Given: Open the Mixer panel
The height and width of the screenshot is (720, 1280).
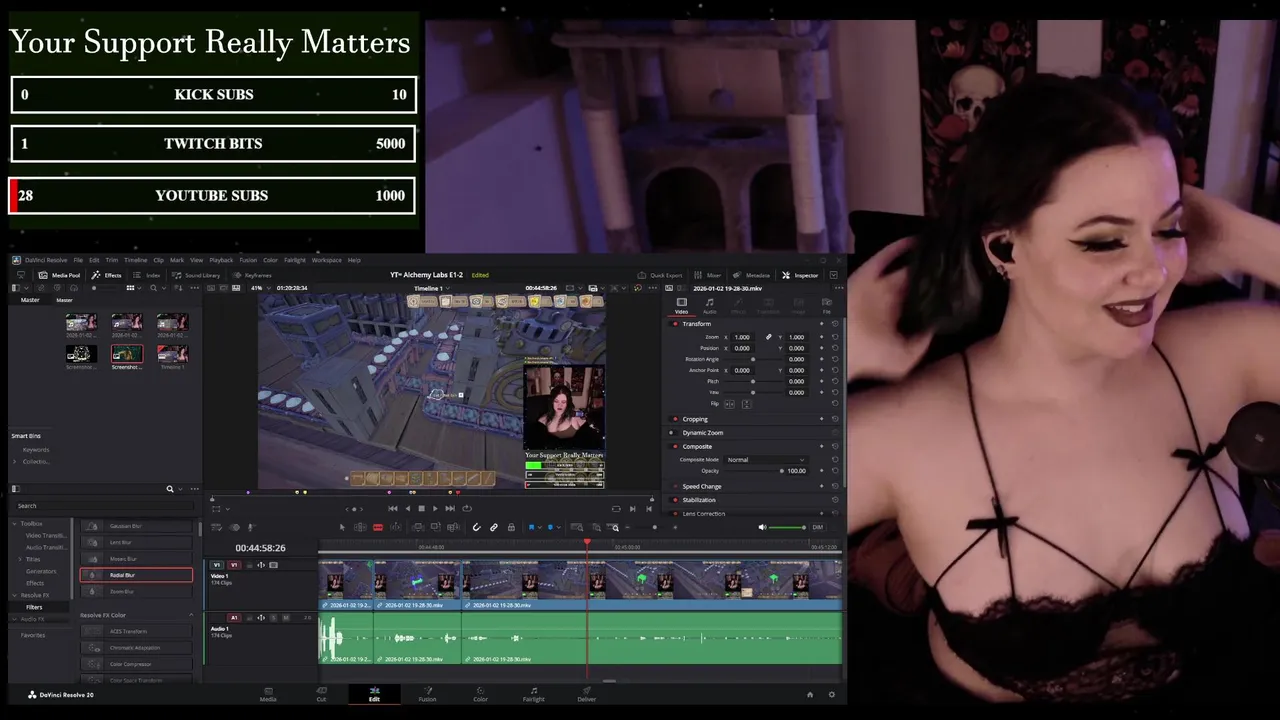Looking at the screenshot, I should tap(709, 275).
